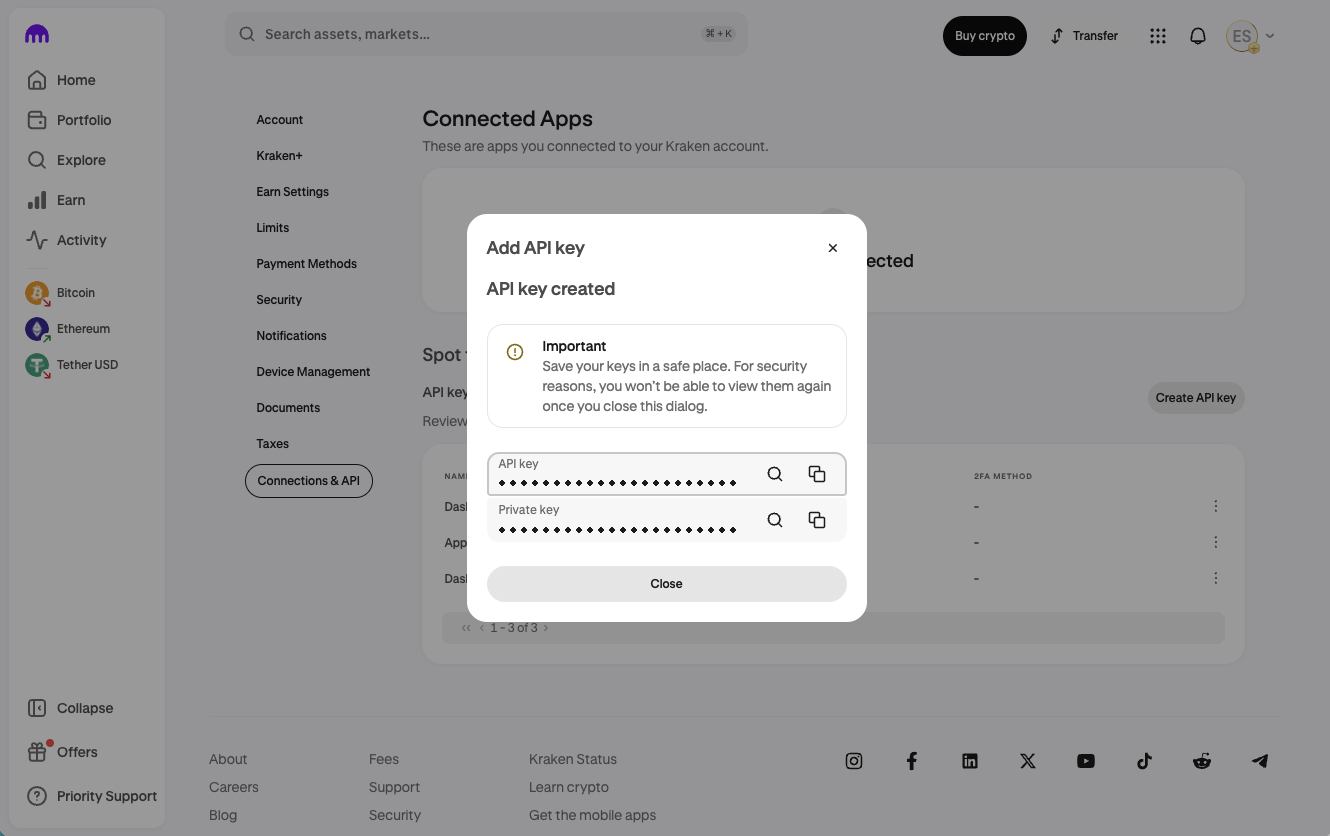This screenshot has width=1330, height=836.
Task: Open Kraken Facebook page
Action: 912,761
